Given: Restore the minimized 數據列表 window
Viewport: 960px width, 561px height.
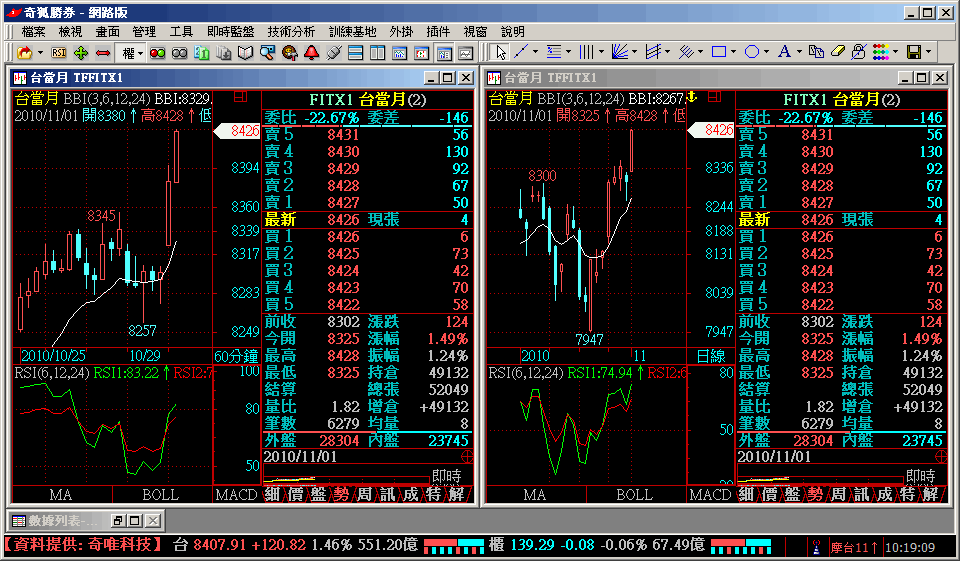Looking at the screenshot, I should pos(117,521).
